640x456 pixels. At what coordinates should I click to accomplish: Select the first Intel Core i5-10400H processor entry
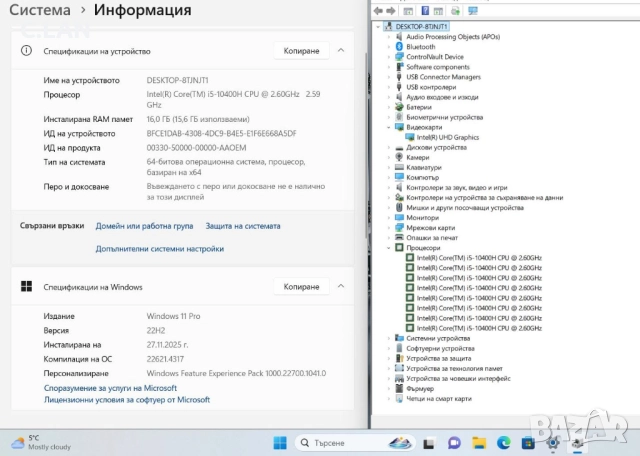(479, 258)
